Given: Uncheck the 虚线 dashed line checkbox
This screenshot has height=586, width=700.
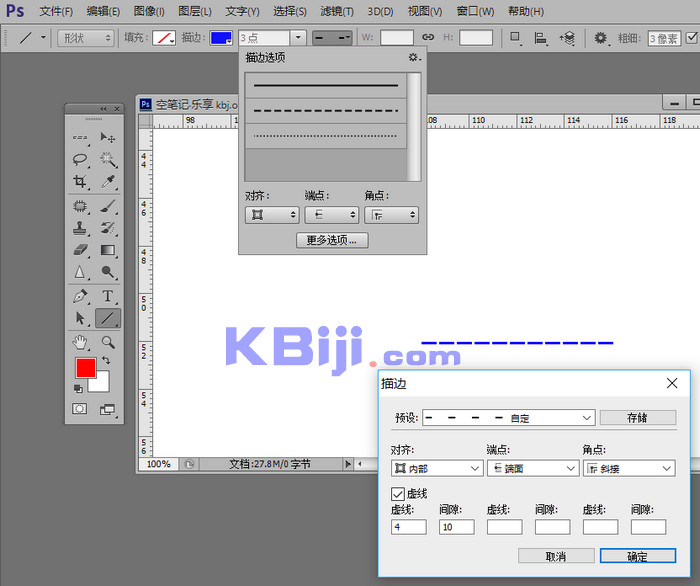Looking at the screenshot, I should (x=398, y=494).
